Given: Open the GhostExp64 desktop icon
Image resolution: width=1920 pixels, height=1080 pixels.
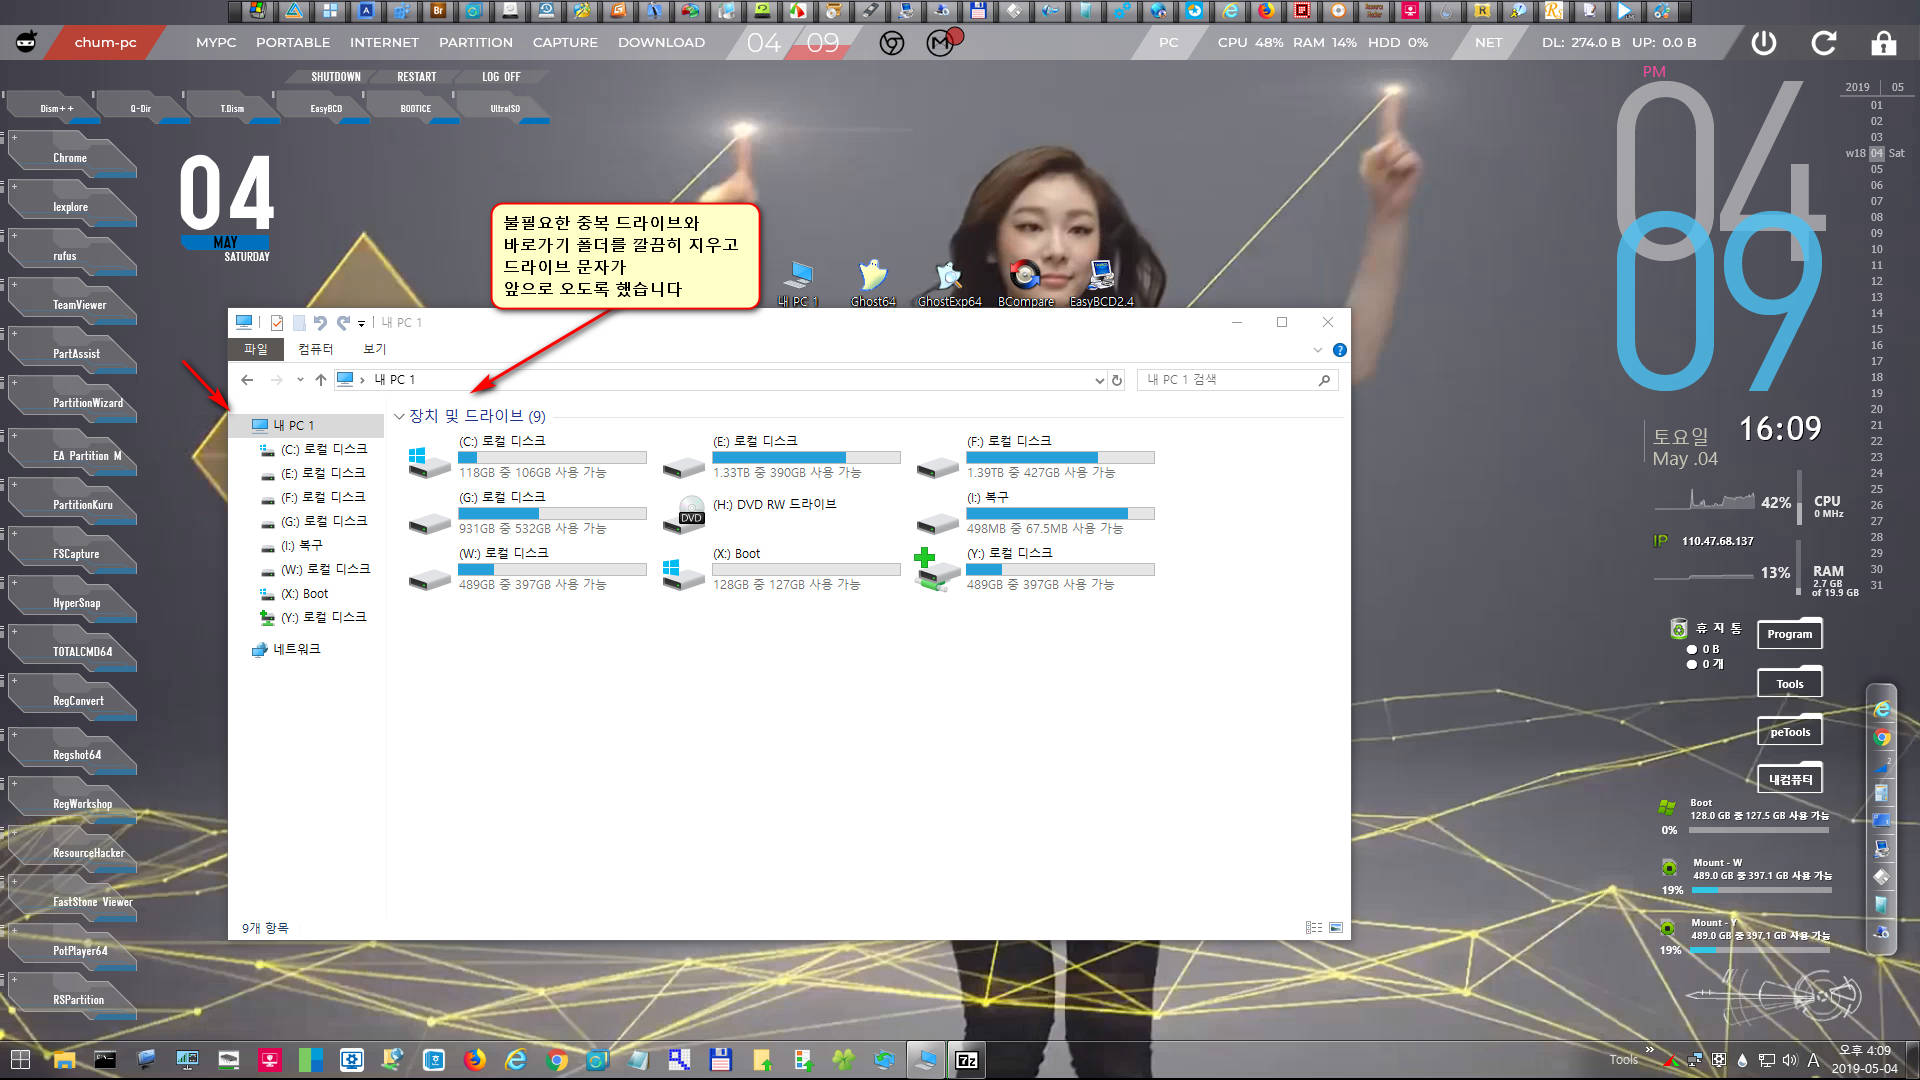Looking at the screenshot, I should click(x=949, y=282).
